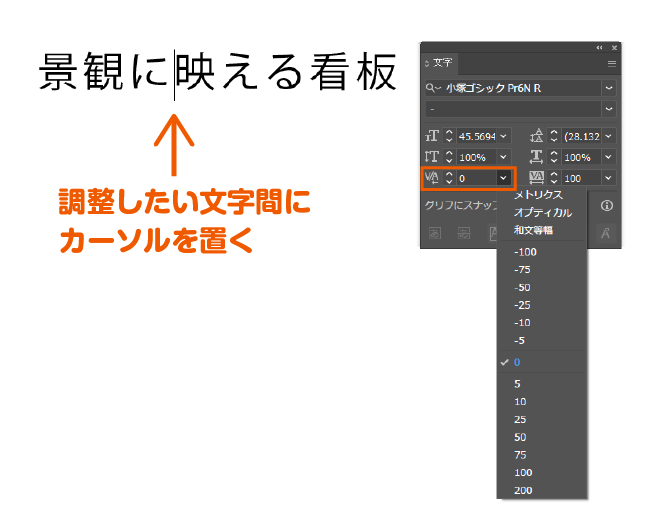The width and height of the screenshot is (650, 520).
Task: Step the kerning value 0
Action: point(449,178)
